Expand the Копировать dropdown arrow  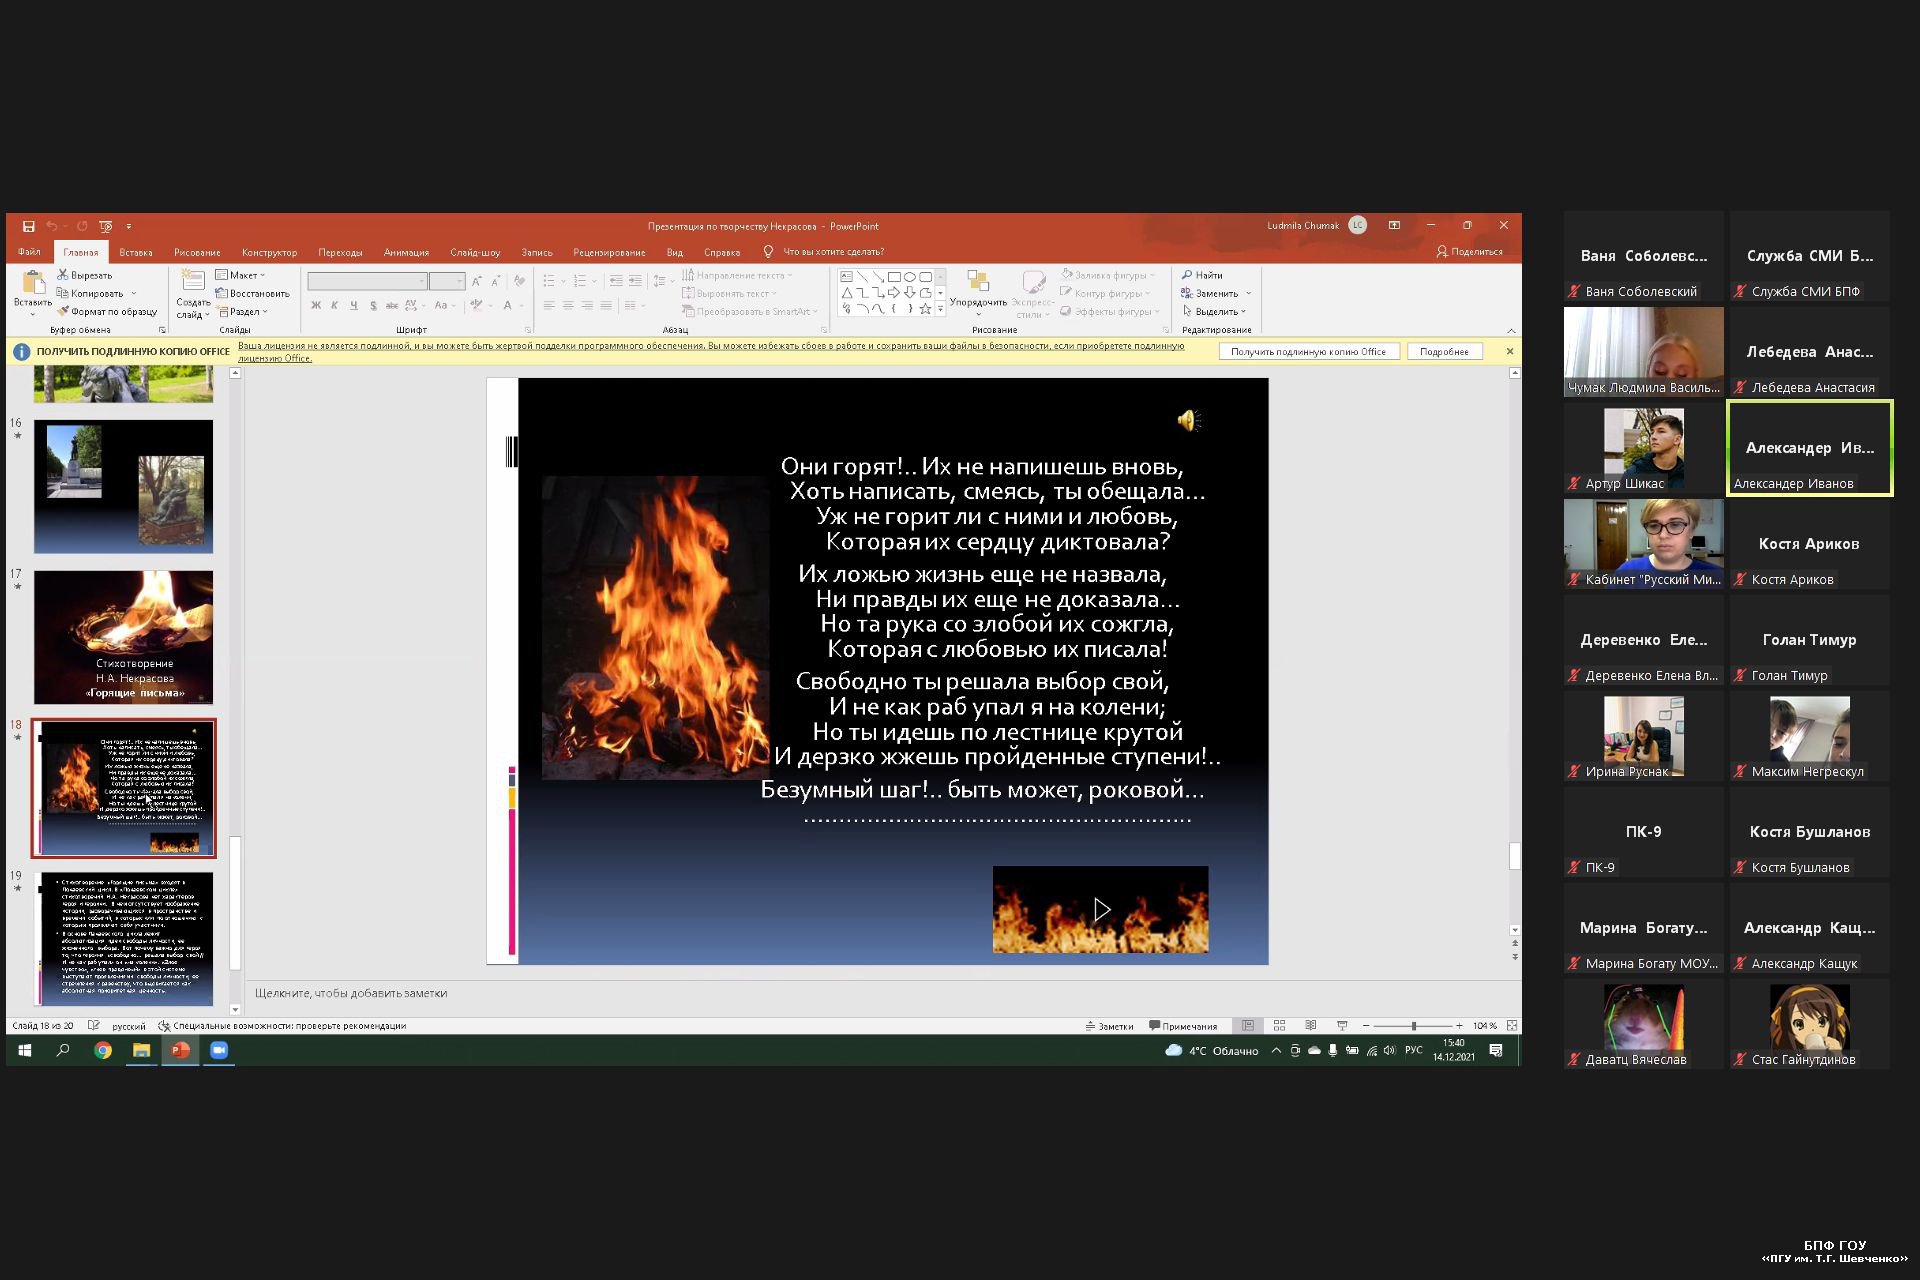(133, 293)
